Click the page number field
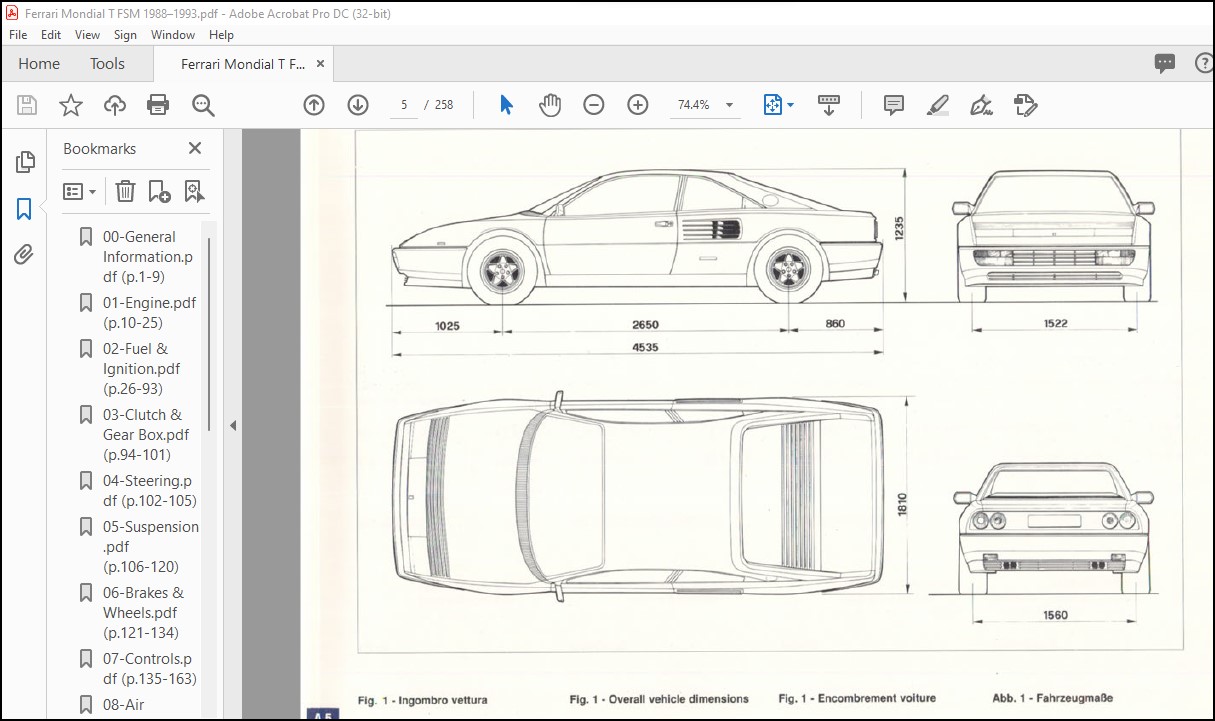1215x721 pixels. [403, 105]
